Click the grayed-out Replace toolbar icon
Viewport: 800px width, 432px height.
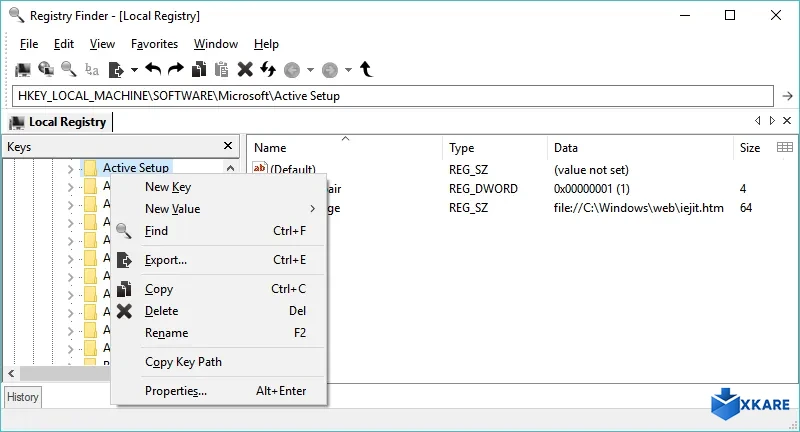point(92,69)
